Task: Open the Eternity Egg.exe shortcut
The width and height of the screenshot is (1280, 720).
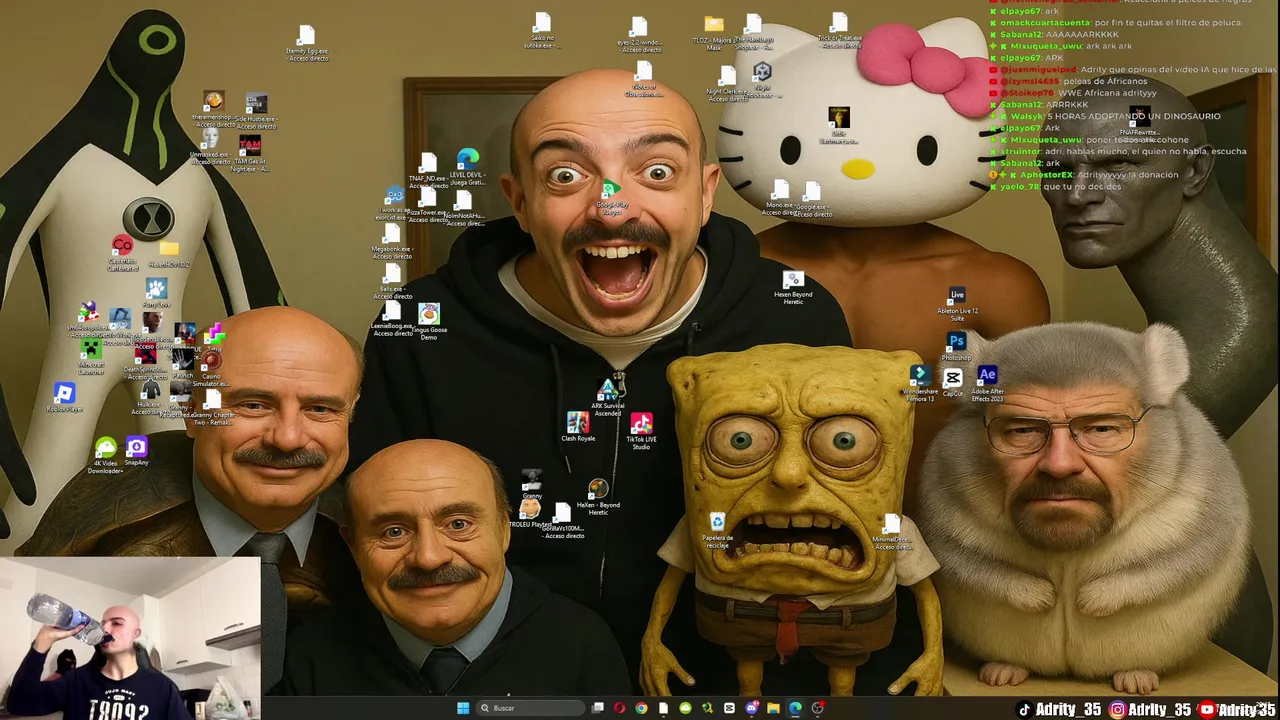Action: pos(306,37)
